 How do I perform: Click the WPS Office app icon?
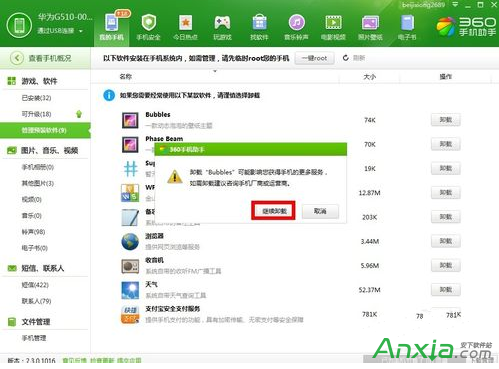tap(130, 193)
